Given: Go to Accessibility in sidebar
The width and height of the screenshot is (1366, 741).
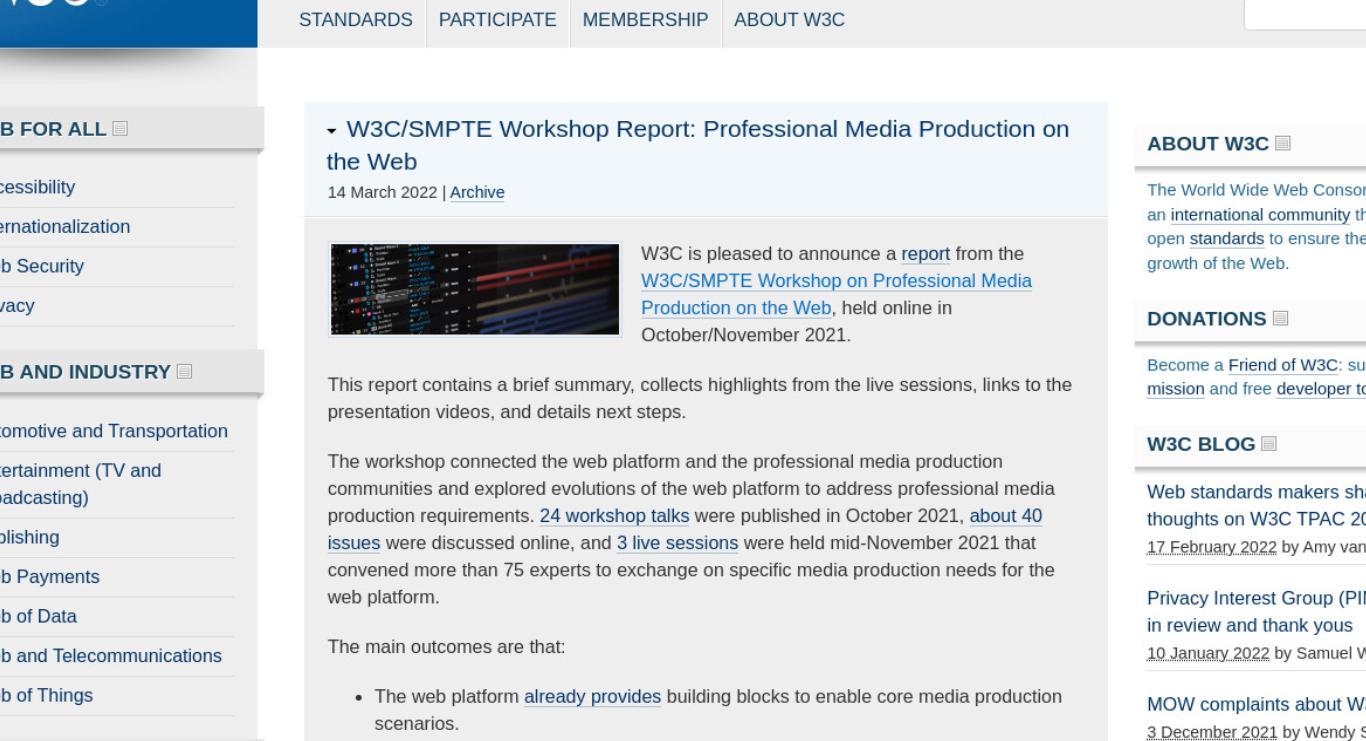Looking at the screenshot, I should point(37,187).
